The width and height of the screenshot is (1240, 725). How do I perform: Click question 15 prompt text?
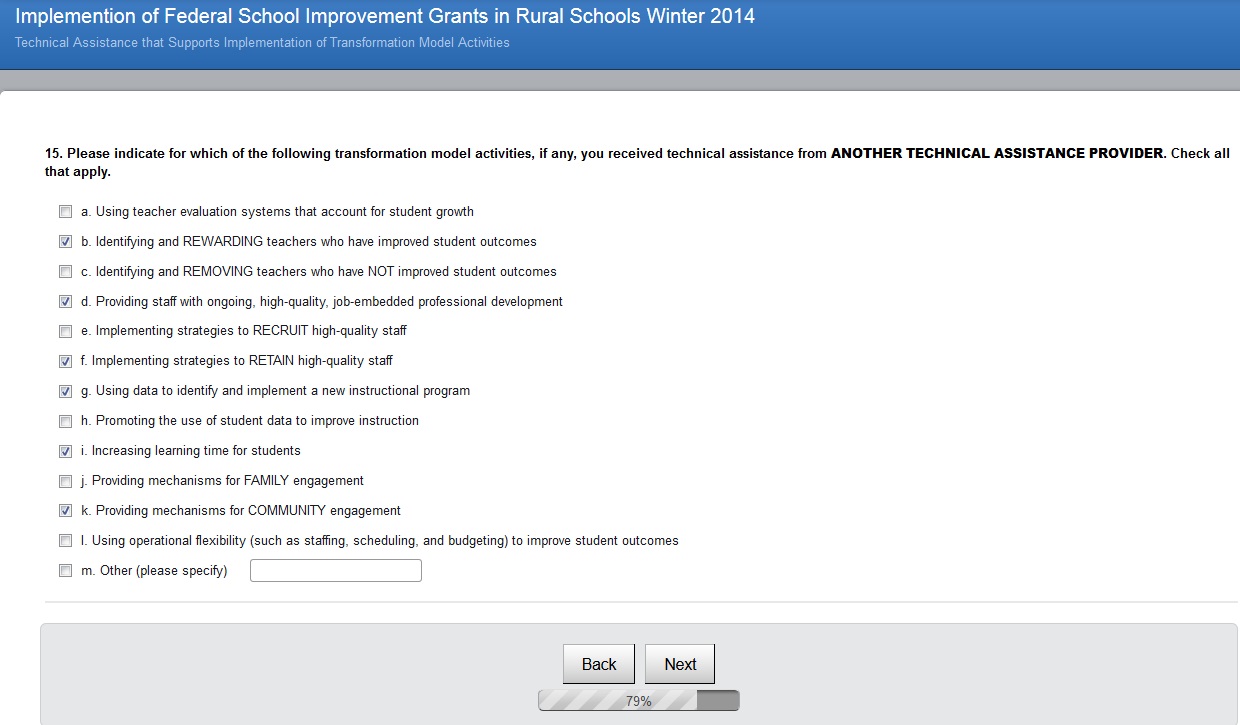(x=637, y=163)
